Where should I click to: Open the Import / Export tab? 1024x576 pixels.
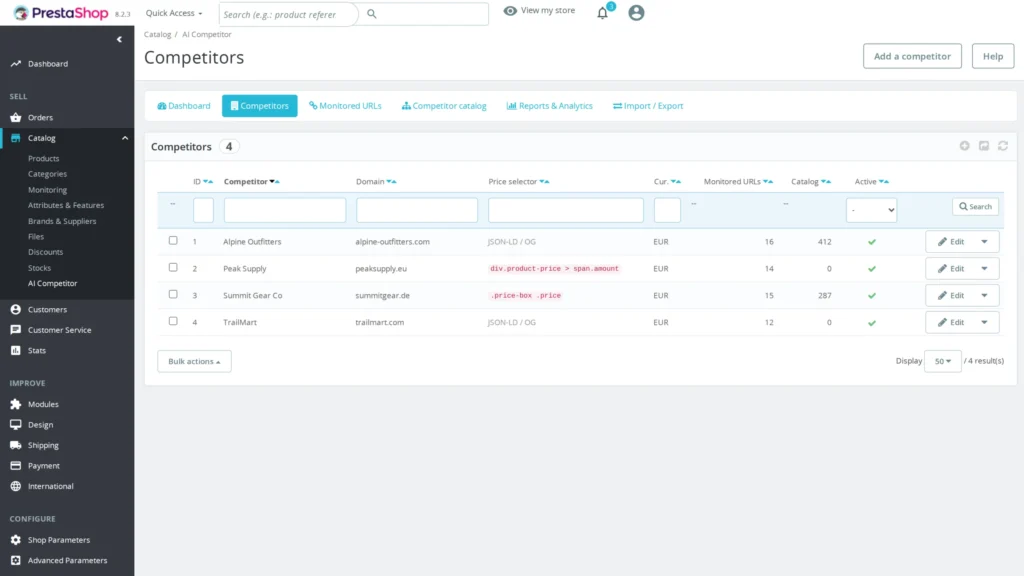point(648,106)
